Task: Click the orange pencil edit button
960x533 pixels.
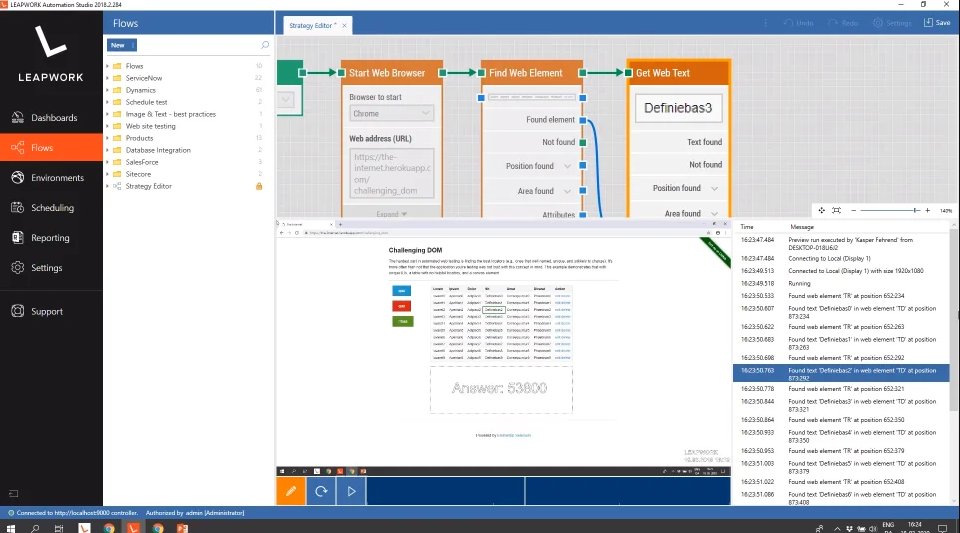Action: pyautogui.click(x=291, y=491)
